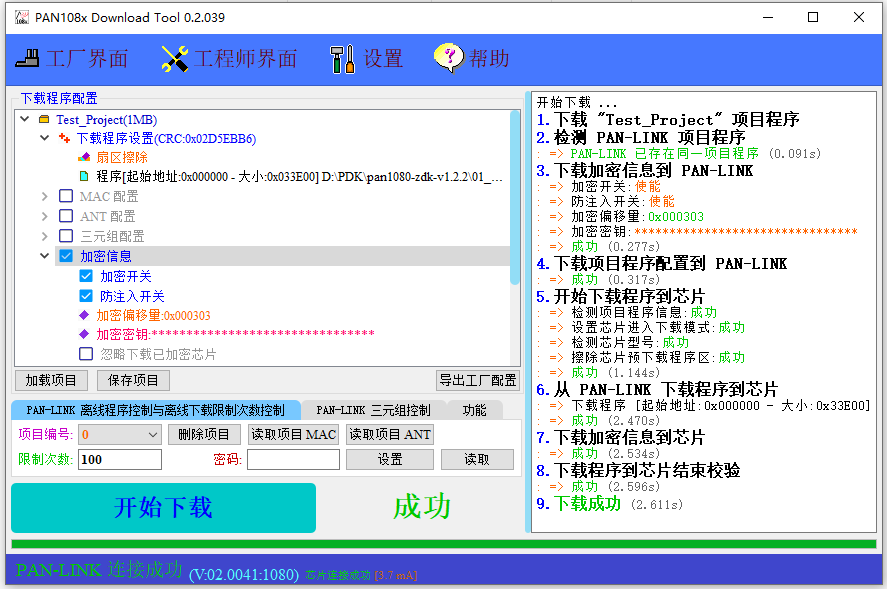Uncheck the 加密信息 checkbox
Screen dimensions: 887x589
(66, 256)
